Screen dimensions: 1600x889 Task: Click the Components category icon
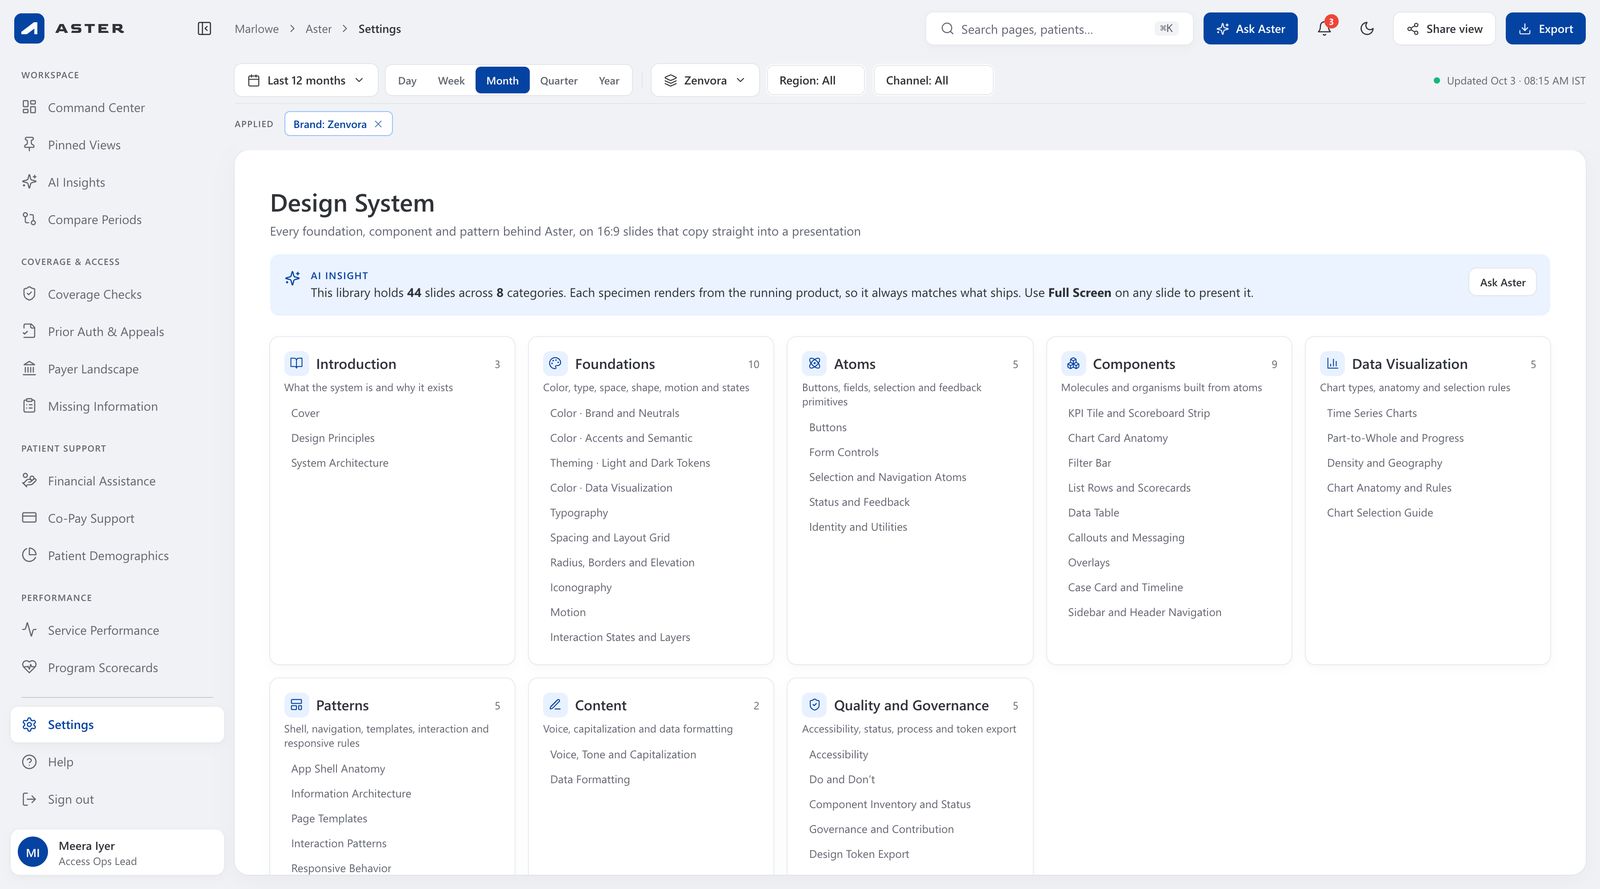[x=1073, y=363]
